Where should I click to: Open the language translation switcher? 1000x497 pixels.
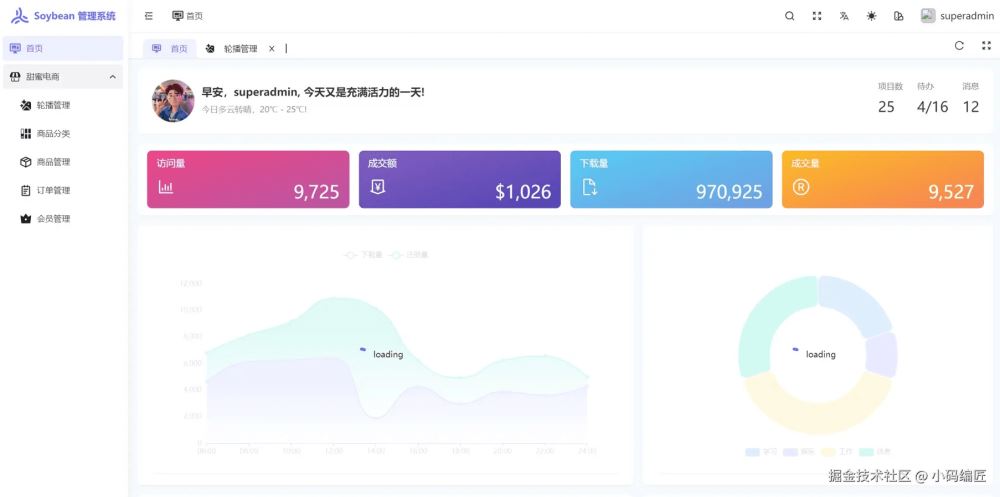(x=844, y=16)
